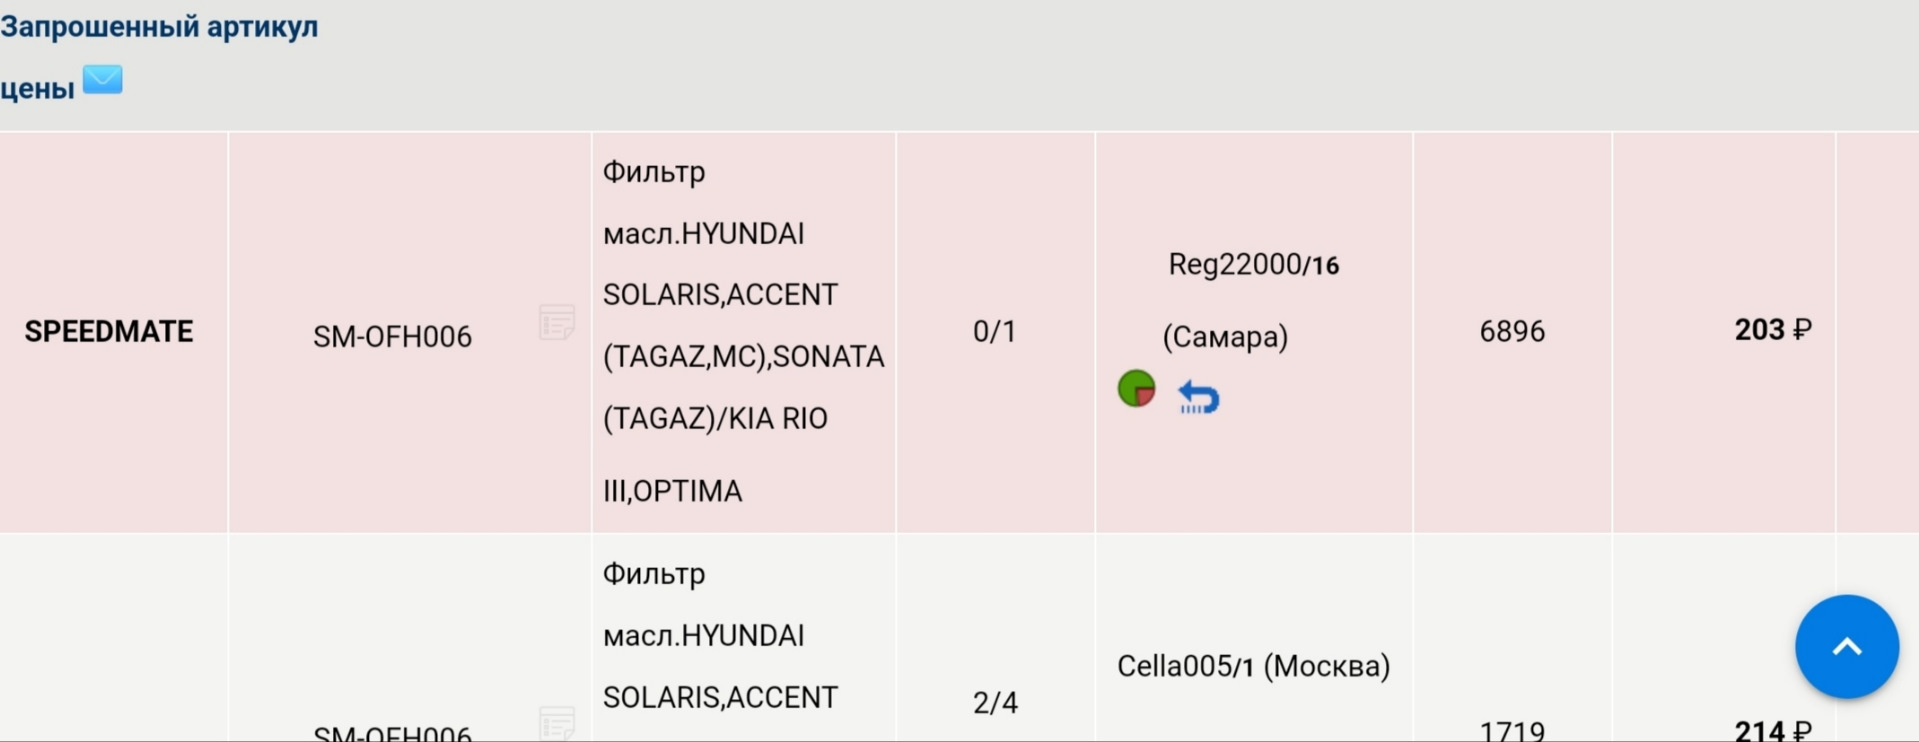Open the note icon beside first-row SM-OFH006
Screen dimensions: 1919x742
coord(557,322)
